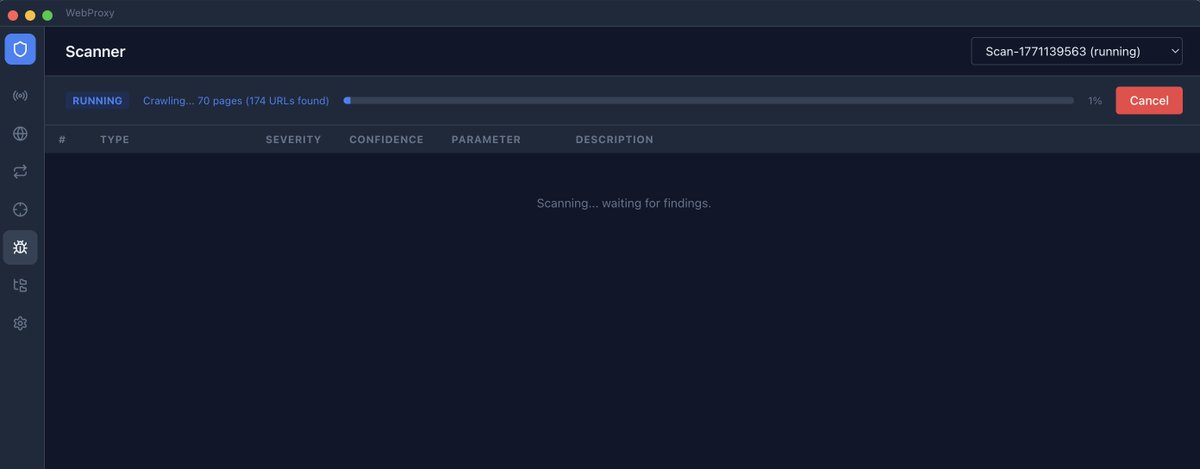Click the 1% progress percentage
1200x469 pixels.
(x=1095, y=101)
